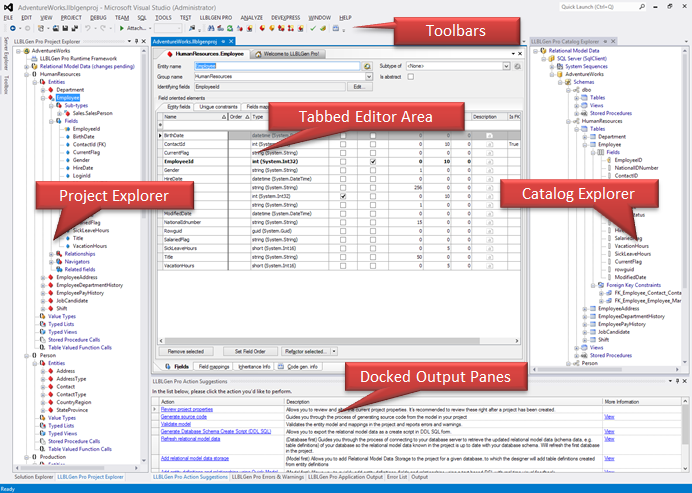Image resolution: width=692 pixels, height=493 pixels.
Task: Expand dbo Stored Procedures in Catalog Explorer
Action: coord(576,113)
